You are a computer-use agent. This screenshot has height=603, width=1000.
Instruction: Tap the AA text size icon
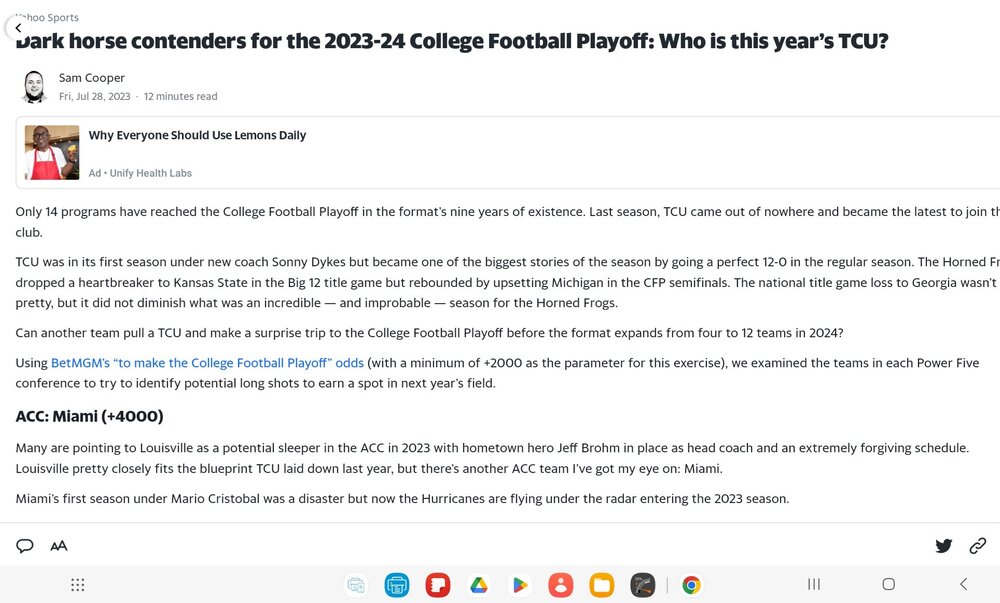click(59, 546)
